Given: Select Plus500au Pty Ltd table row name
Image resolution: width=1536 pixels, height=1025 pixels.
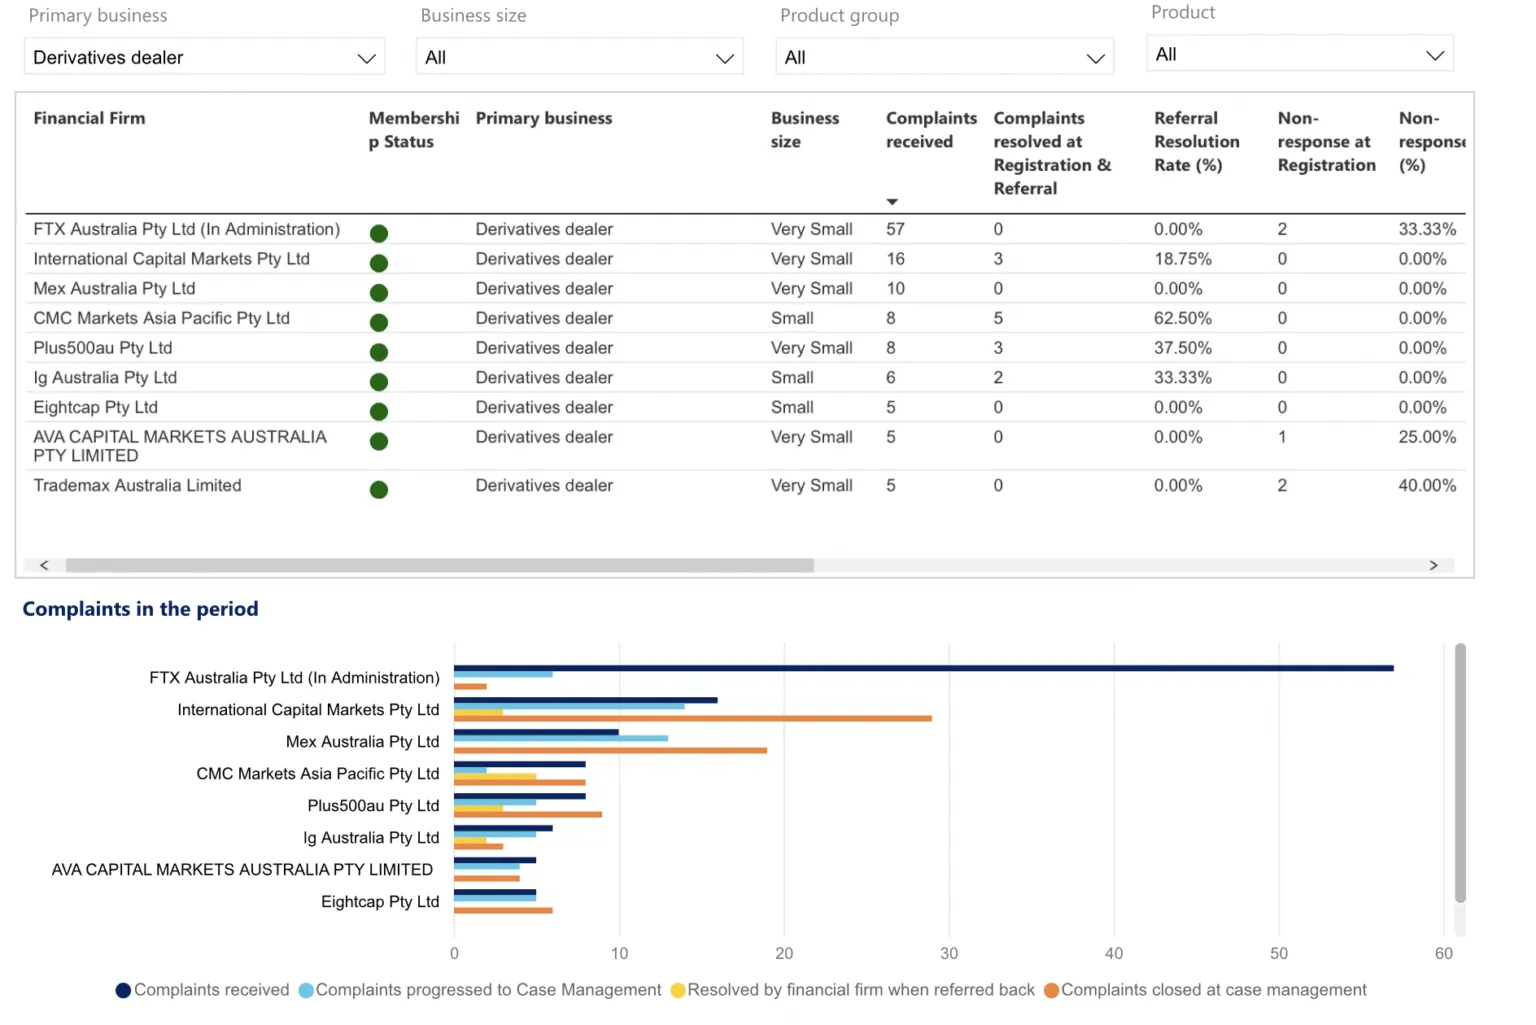Looking at the screenshot, I should tap(103, 348).
